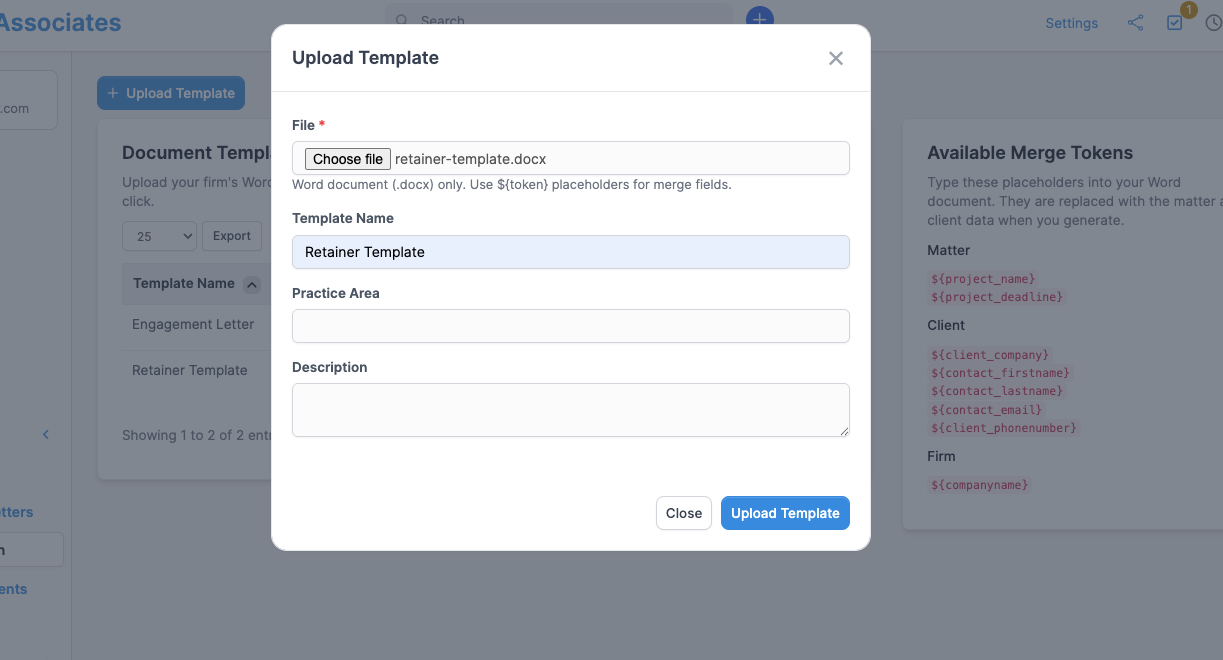This screenshot has height=660, width=1223.
Task: Toggle the Template Name column sort arrow
Action: [x=252, y=284]
